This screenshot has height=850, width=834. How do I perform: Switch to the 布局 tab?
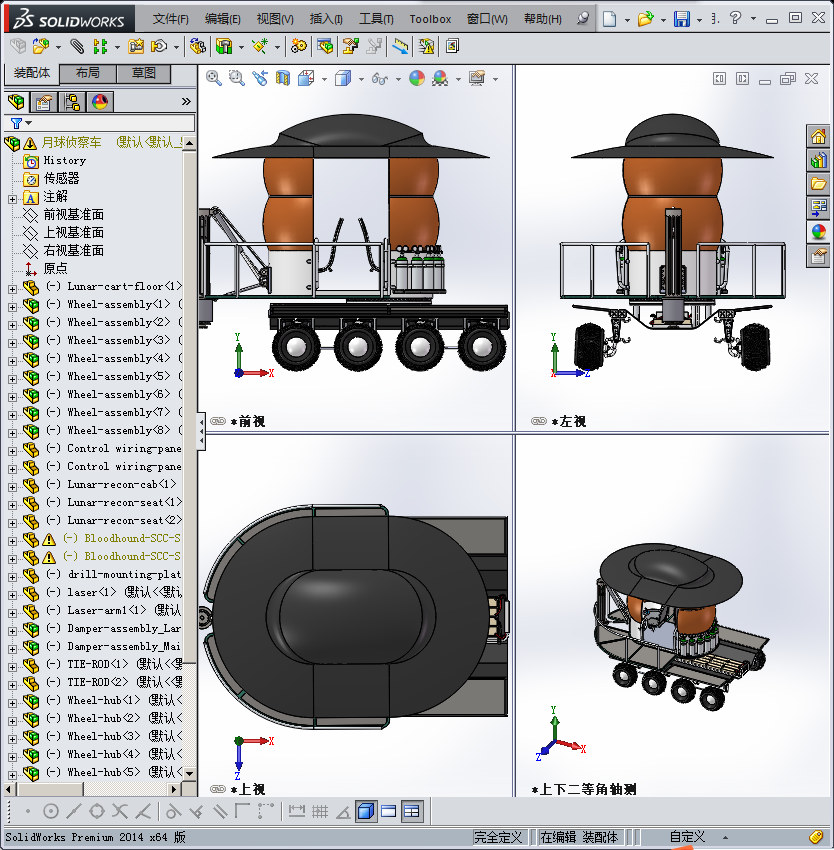(x=87, y=73)
